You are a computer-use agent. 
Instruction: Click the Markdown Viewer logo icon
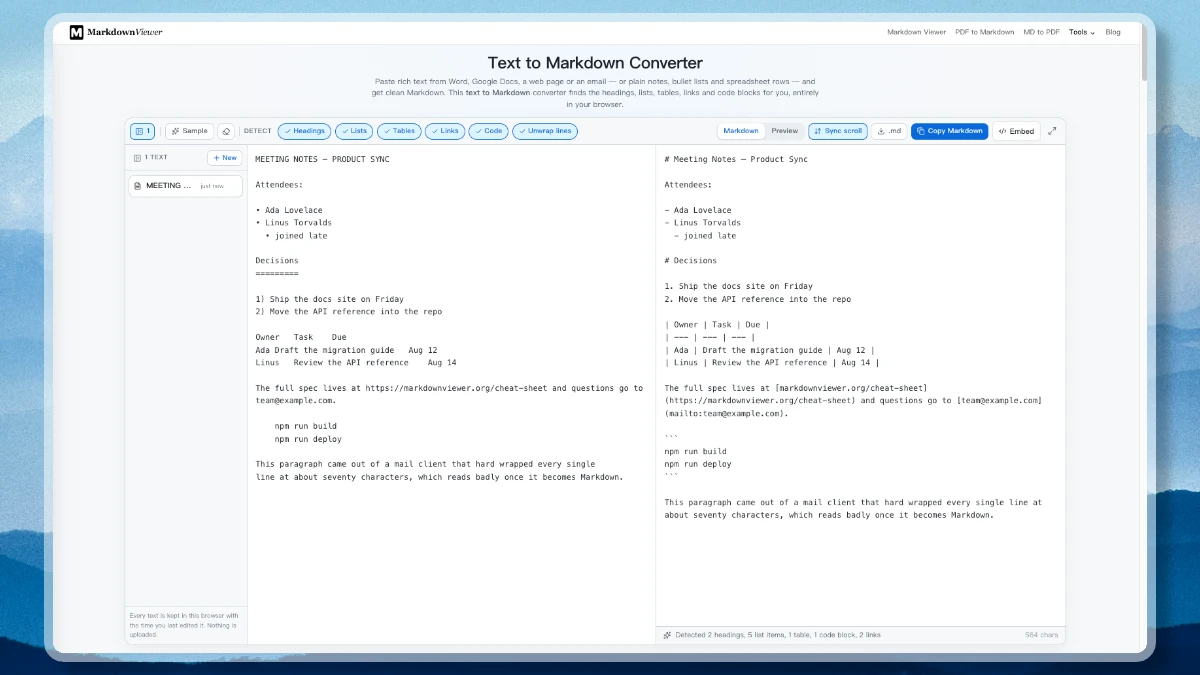(x=76, y=32)
